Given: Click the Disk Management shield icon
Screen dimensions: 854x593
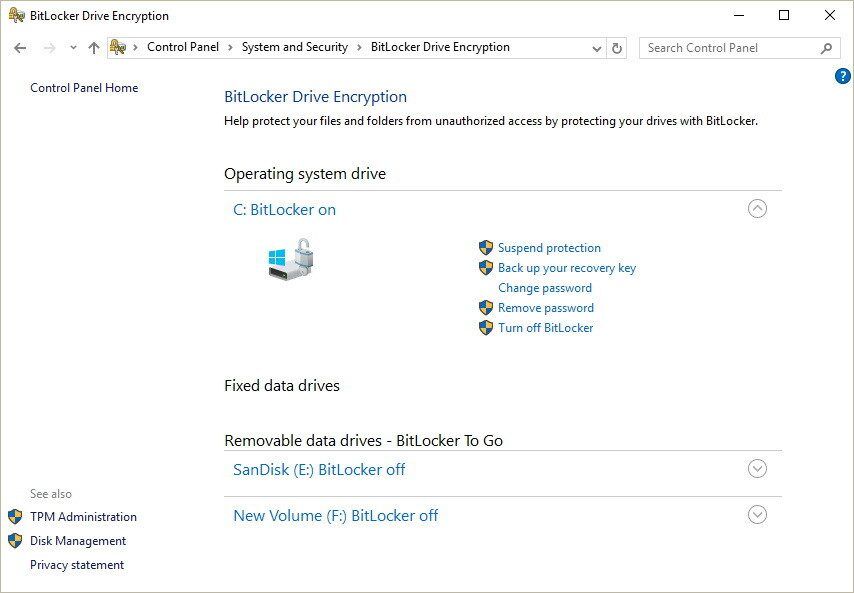Looking at the screenshot, I should click(15, 541).
